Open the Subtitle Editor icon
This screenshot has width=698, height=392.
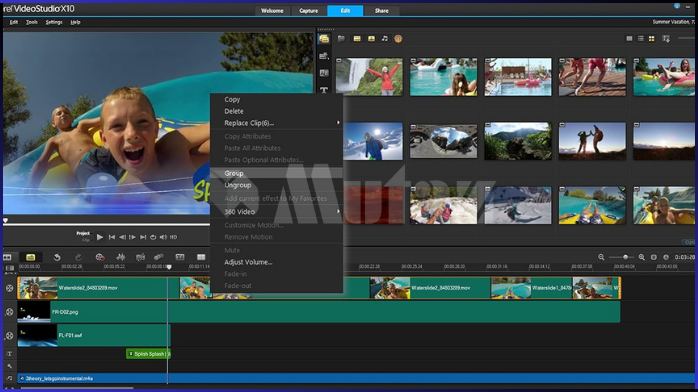(x=180, y=257)
